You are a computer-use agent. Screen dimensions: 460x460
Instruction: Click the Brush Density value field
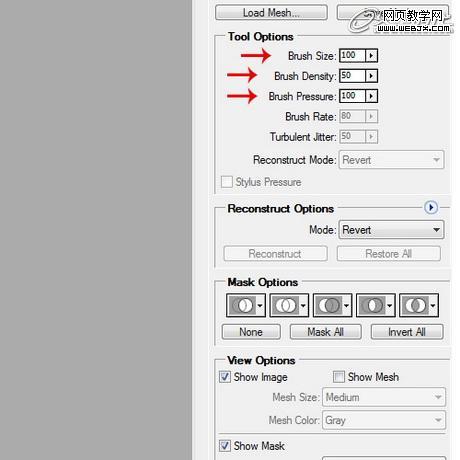pyautogui.click(x=352, y=76)
